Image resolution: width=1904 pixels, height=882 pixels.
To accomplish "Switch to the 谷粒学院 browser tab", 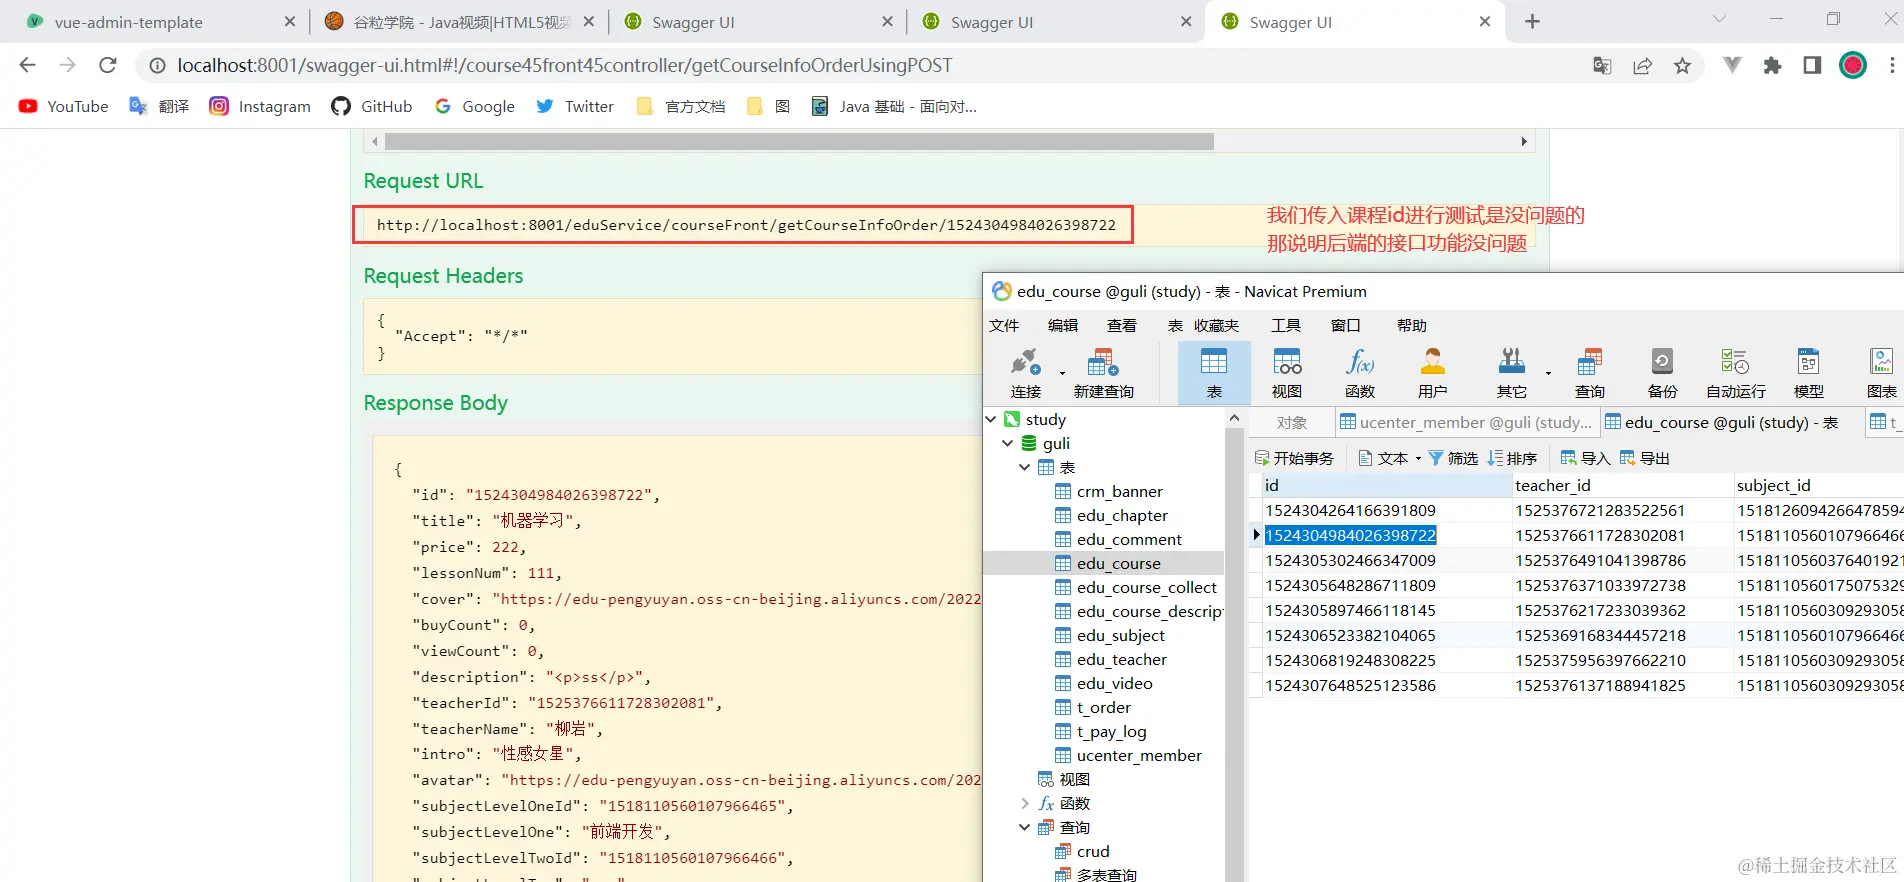I will (x=460, y=22).
